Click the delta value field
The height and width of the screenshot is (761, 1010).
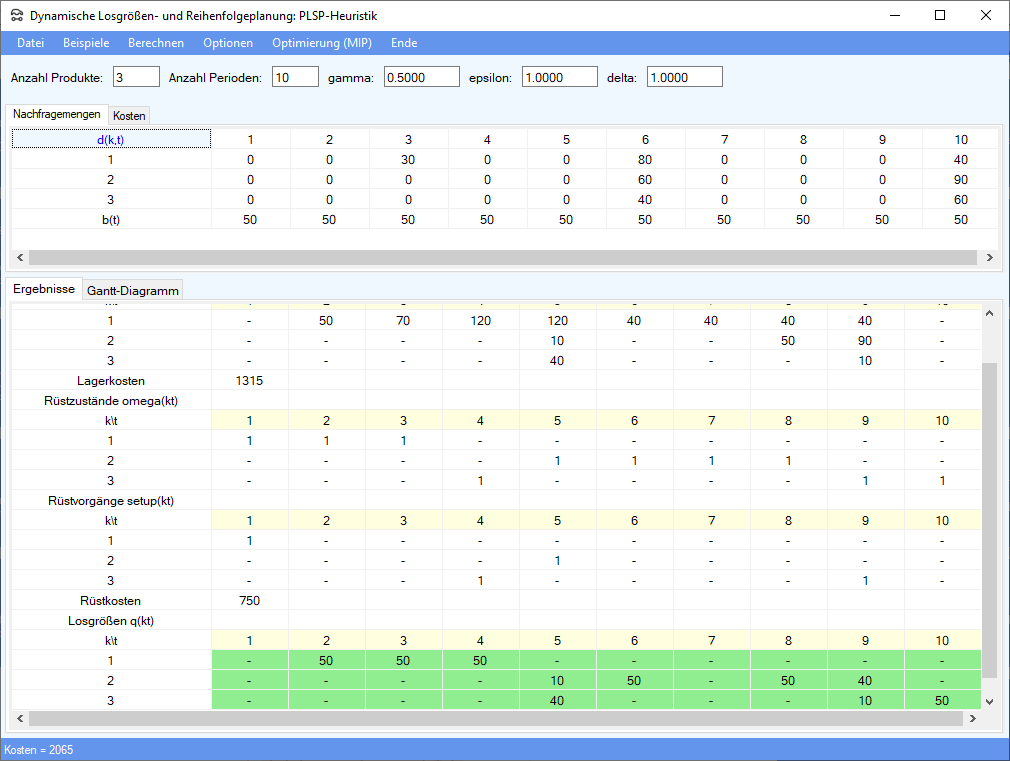684,78
